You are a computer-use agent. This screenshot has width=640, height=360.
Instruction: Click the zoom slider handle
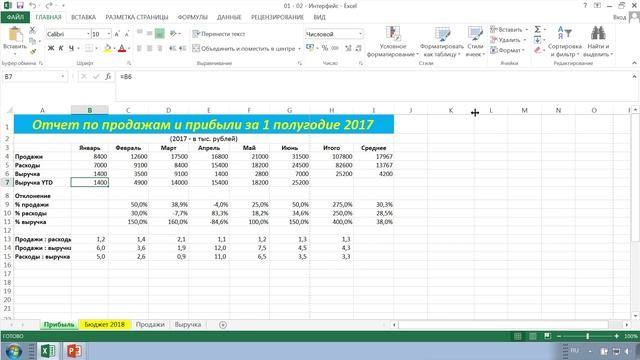click(x=587, y=336)
